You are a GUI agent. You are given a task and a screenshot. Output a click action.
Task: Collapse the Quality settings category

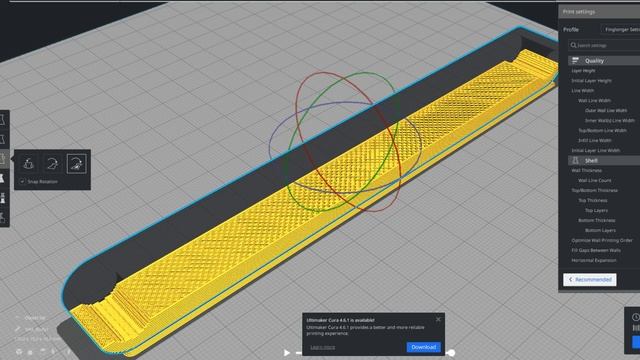point(604,60)
